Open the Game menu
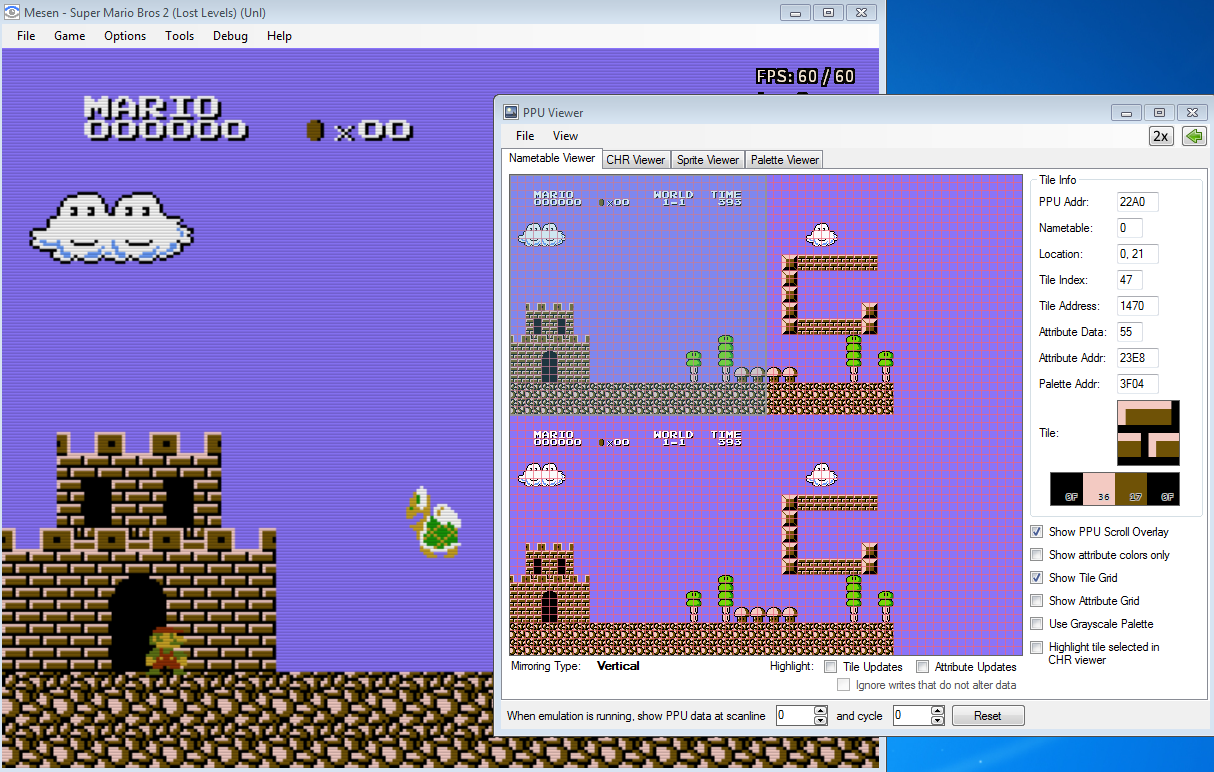The image size is (1214, 772). pos(70,36)
